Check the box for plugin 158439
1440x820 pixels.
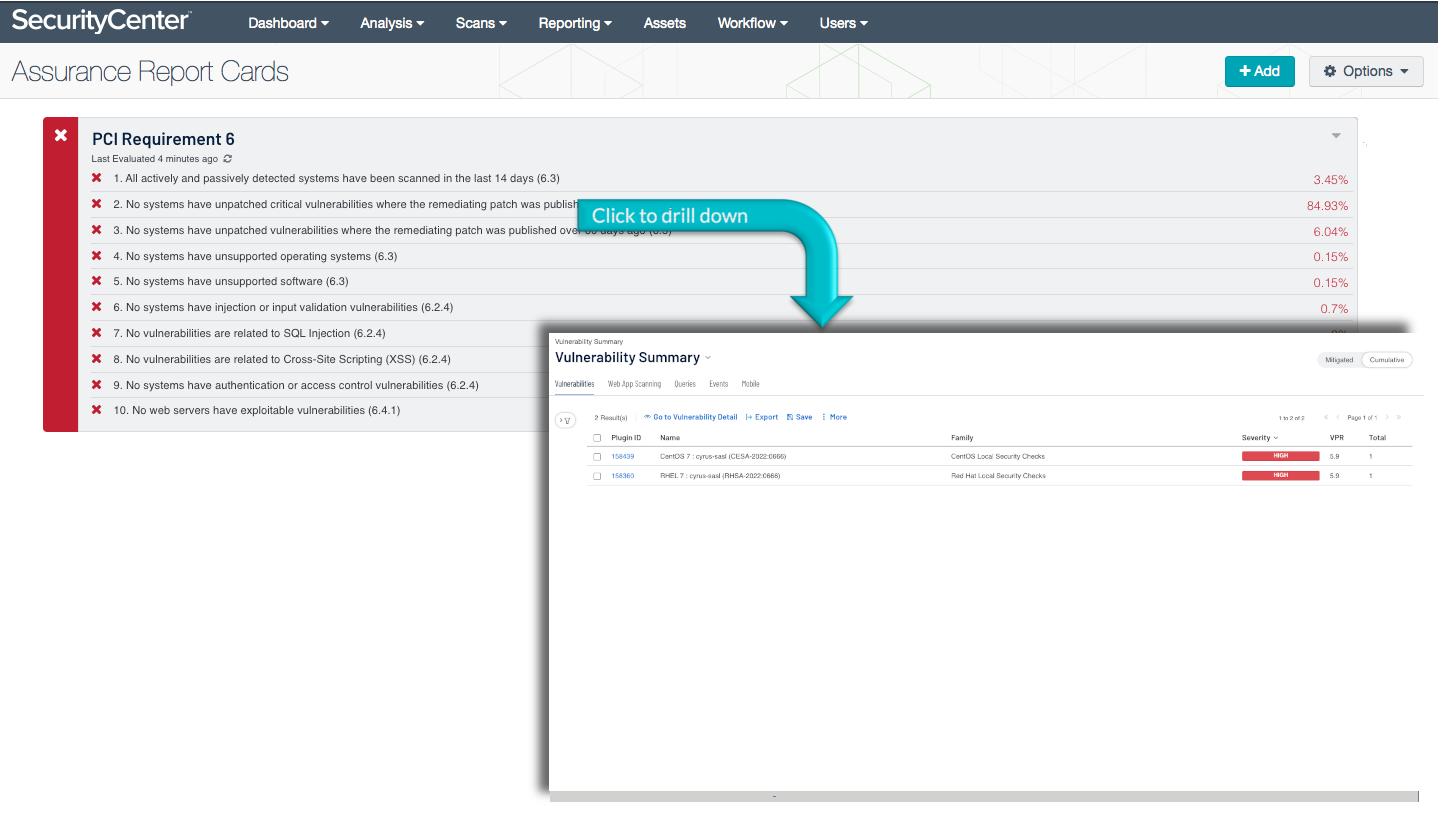click(597, 457)
